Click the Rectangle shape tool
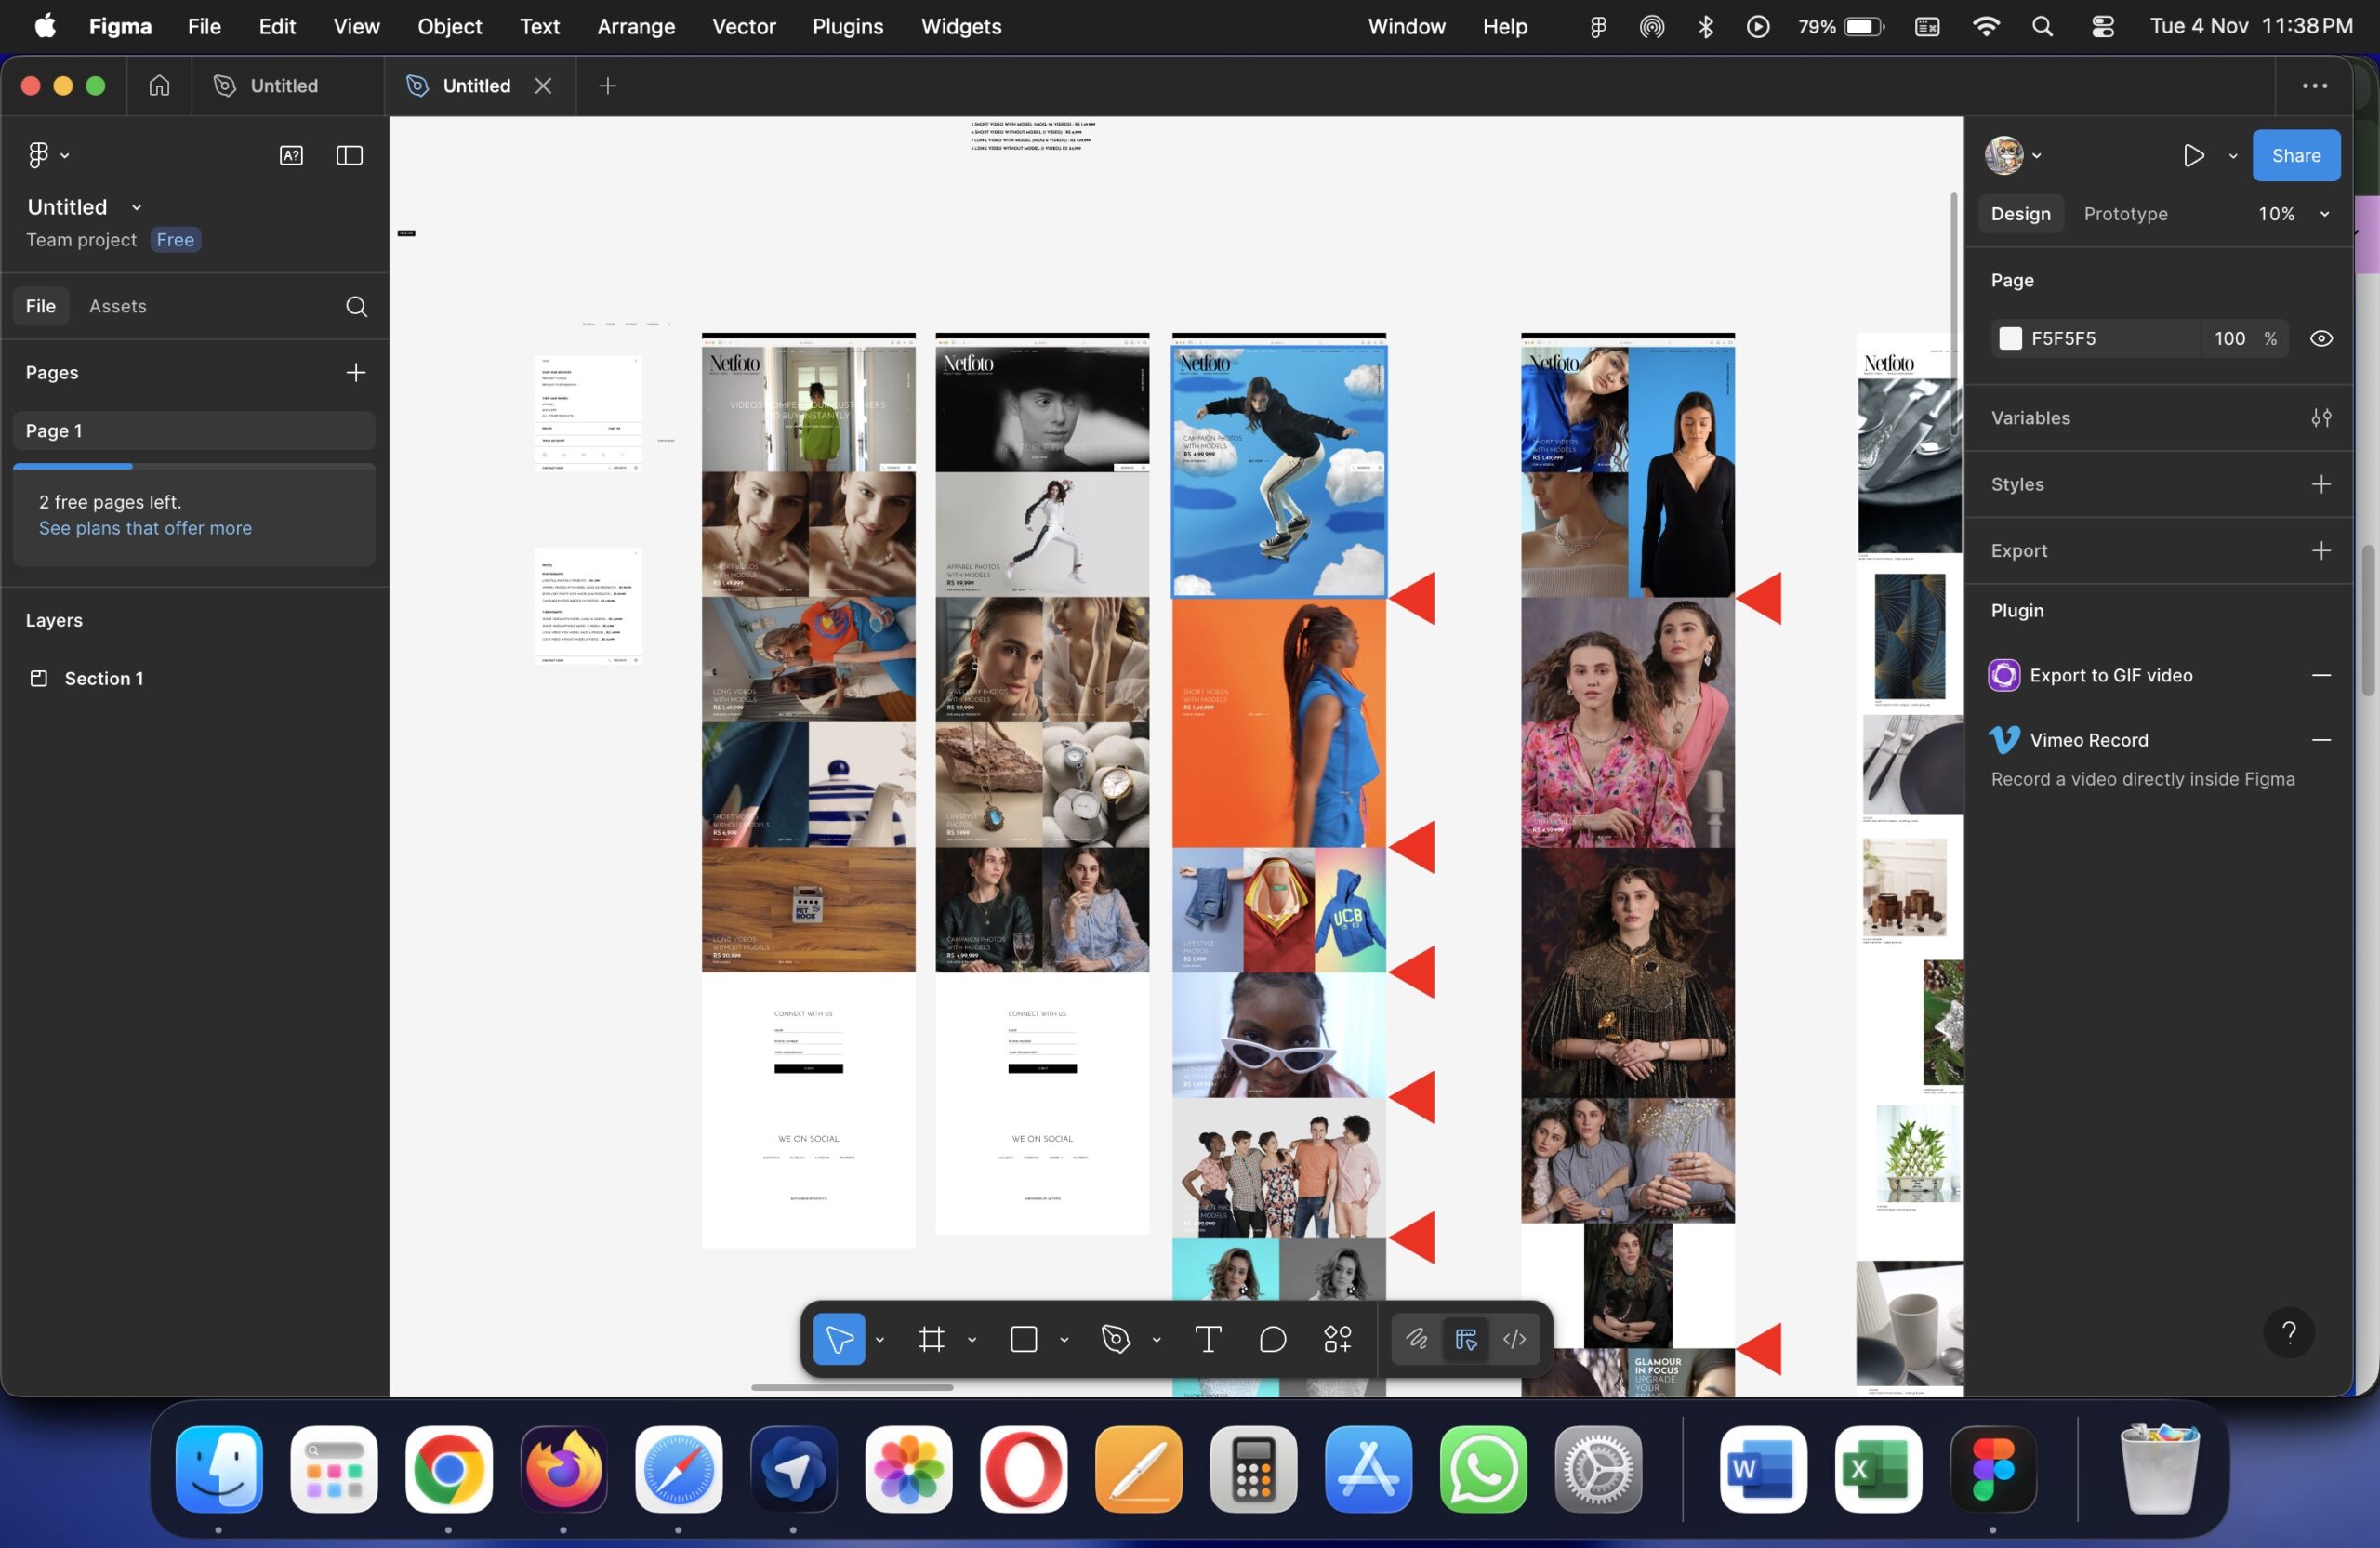Screen dimensions: 2380x1548 [x=1023, y=1339]
